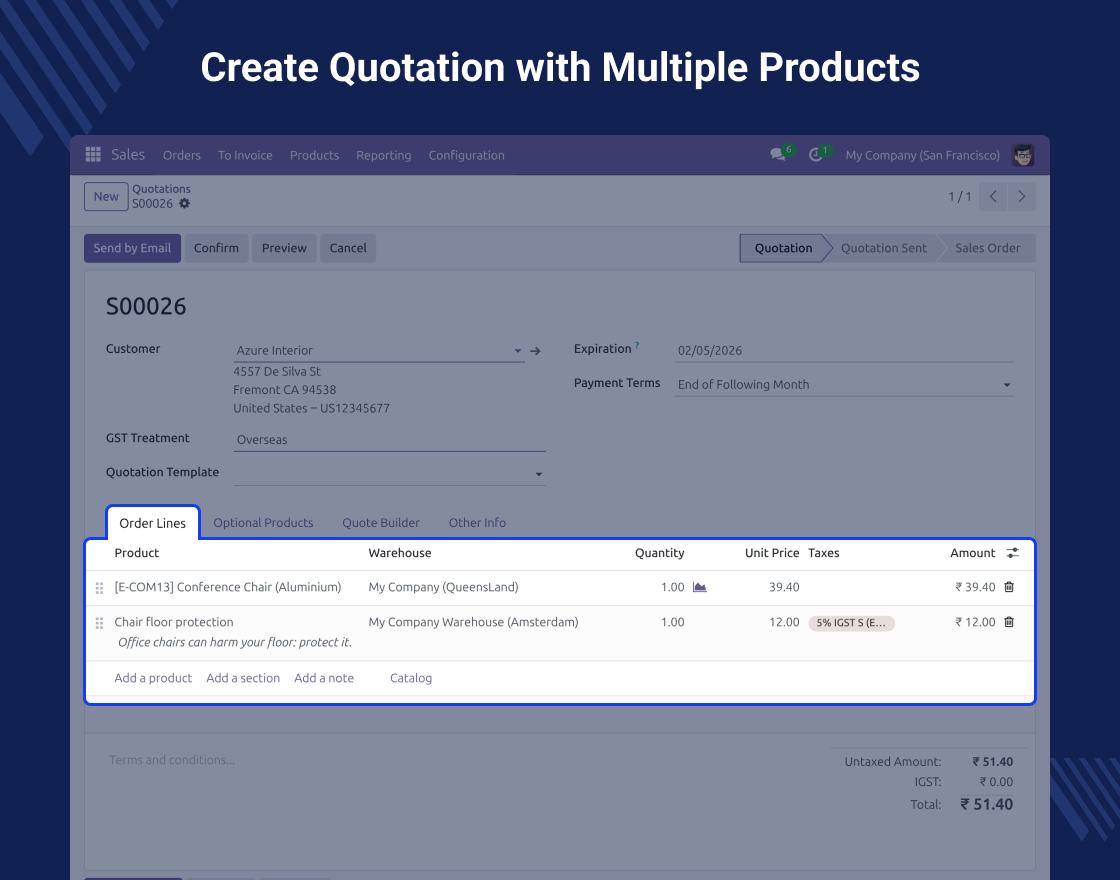Click the Chair floor protection product cell
Screen dimensions: 1120x880
click(174, 622)
